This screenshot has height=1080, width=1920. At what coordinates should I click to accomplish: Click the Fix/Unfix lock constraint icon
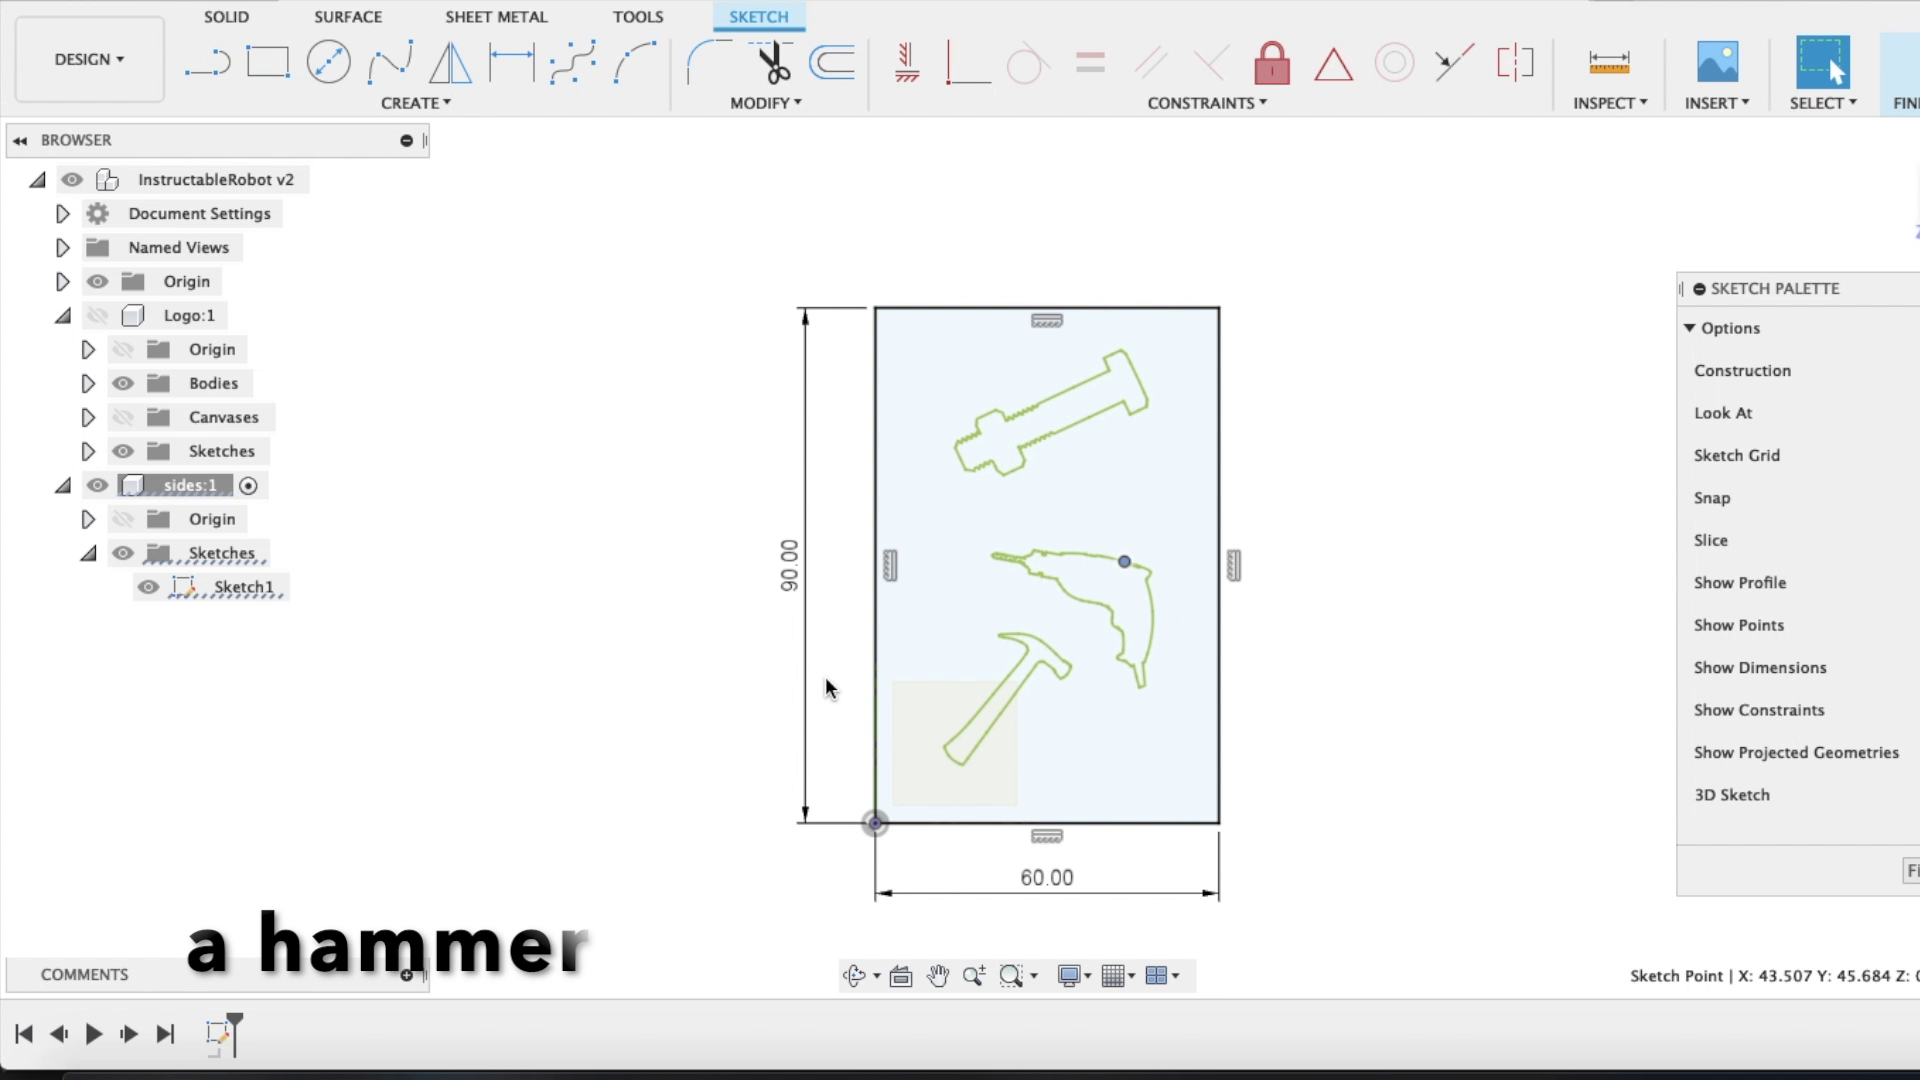click(x=1271, y=63)
